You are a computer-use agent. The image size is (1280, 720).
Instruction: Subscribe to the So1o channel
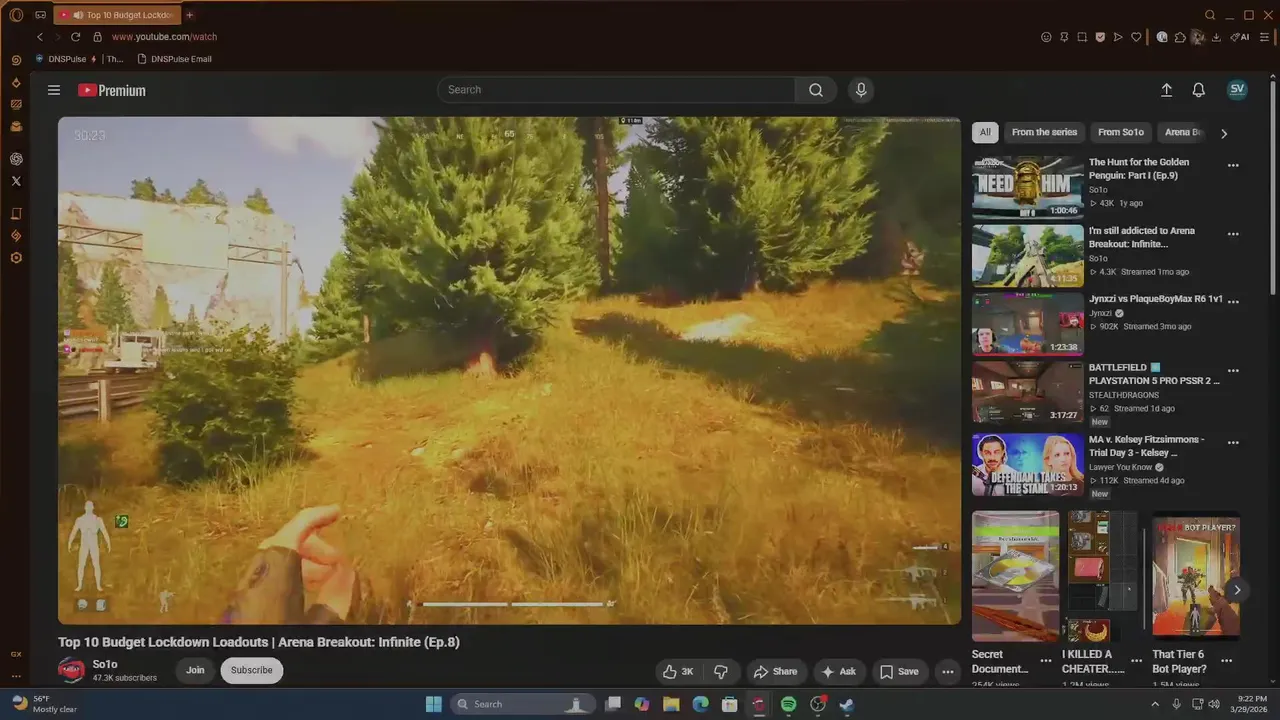[251, 670]
